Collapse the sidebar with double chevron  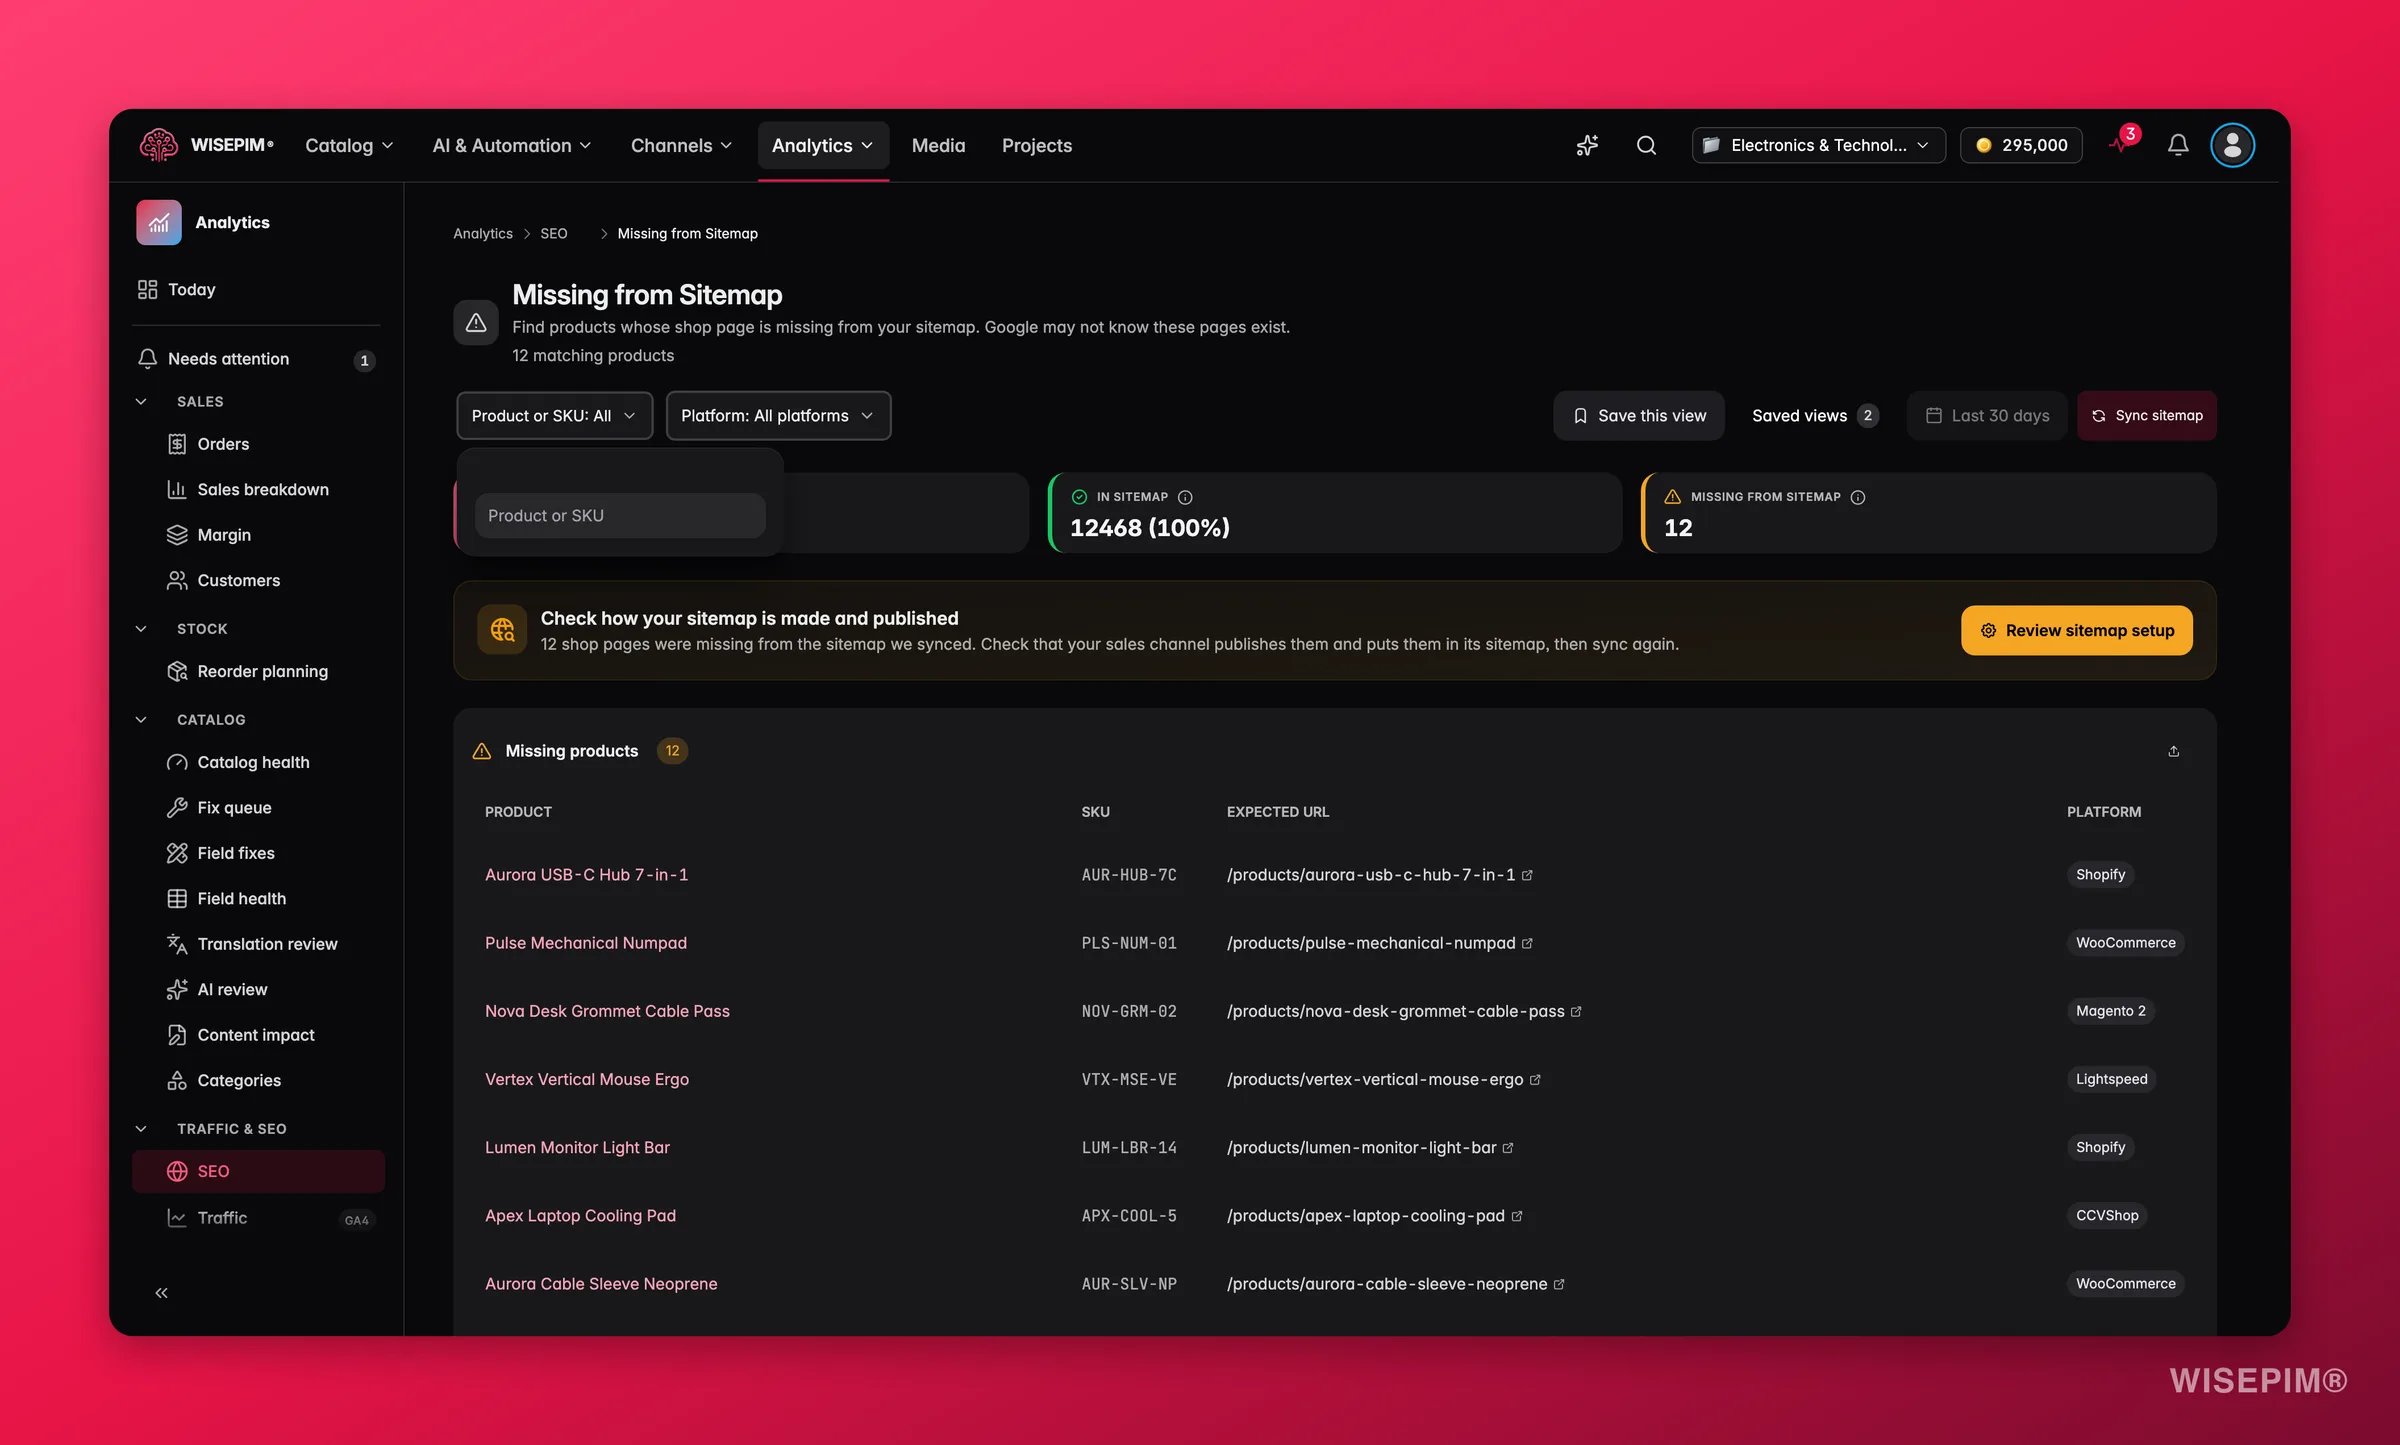pyautogui.click(x=162, y=1293)
